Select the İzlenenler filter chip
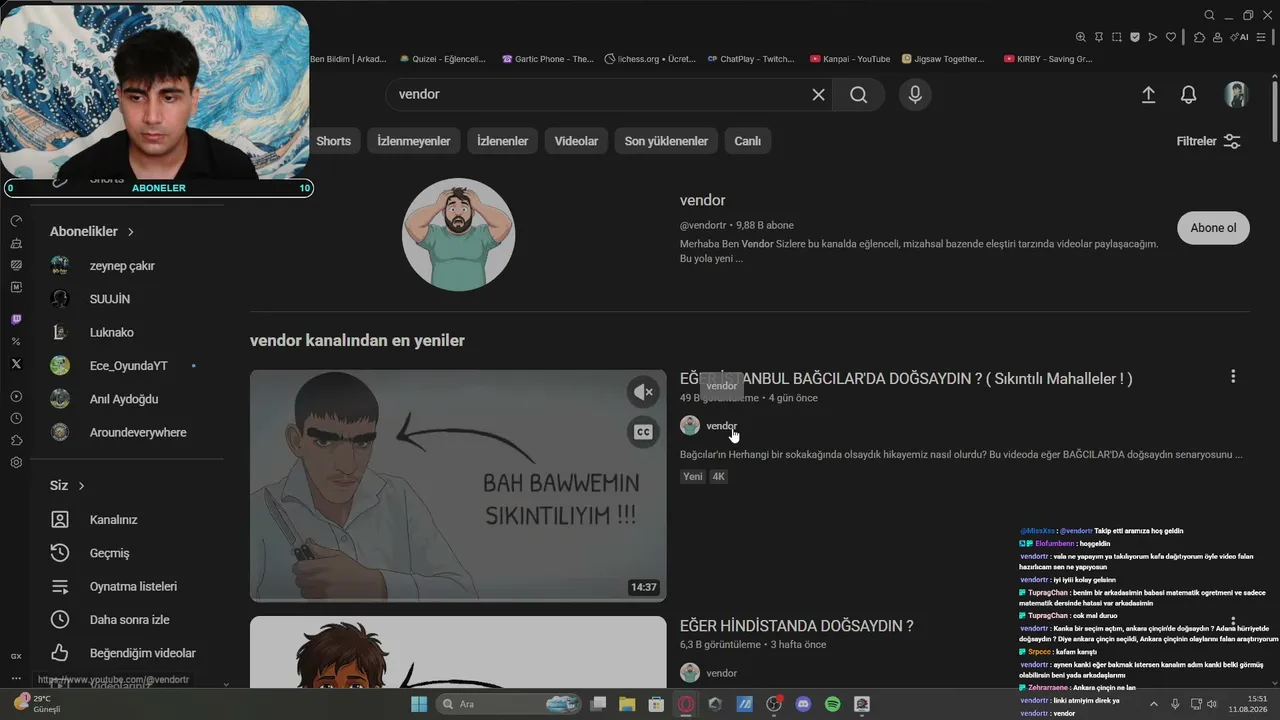The width and height of the screenshot is (1280, 720). click(x=502, y=141)
